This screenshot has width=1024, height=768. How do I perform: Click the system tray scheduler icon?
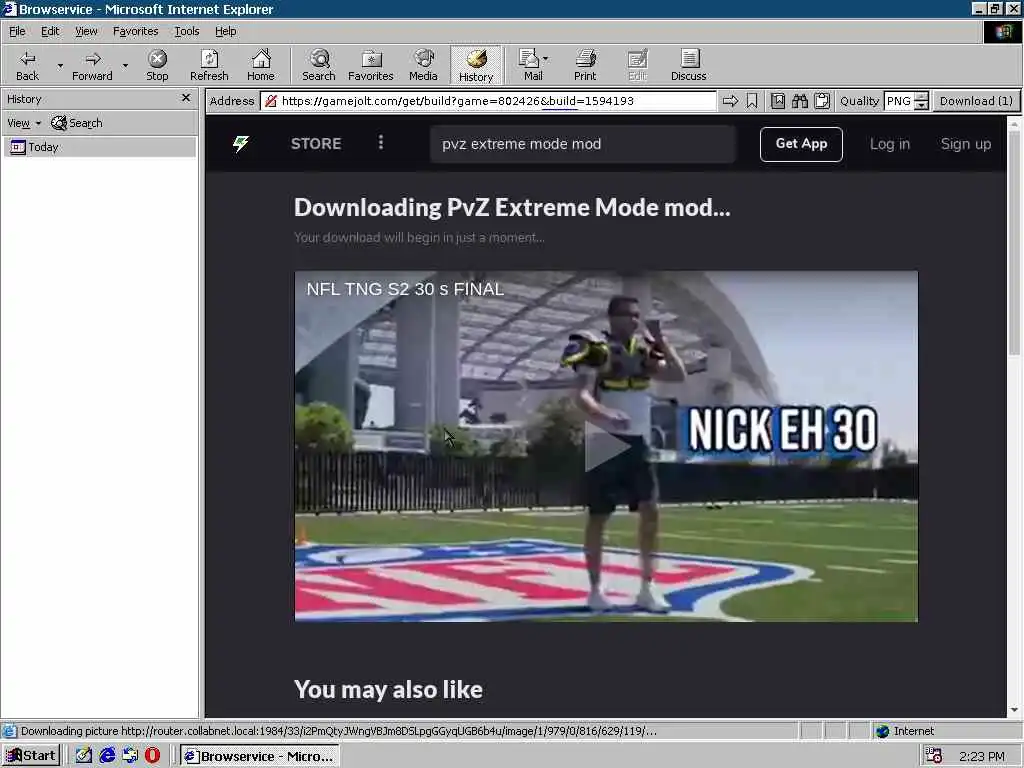click(933, 756)
